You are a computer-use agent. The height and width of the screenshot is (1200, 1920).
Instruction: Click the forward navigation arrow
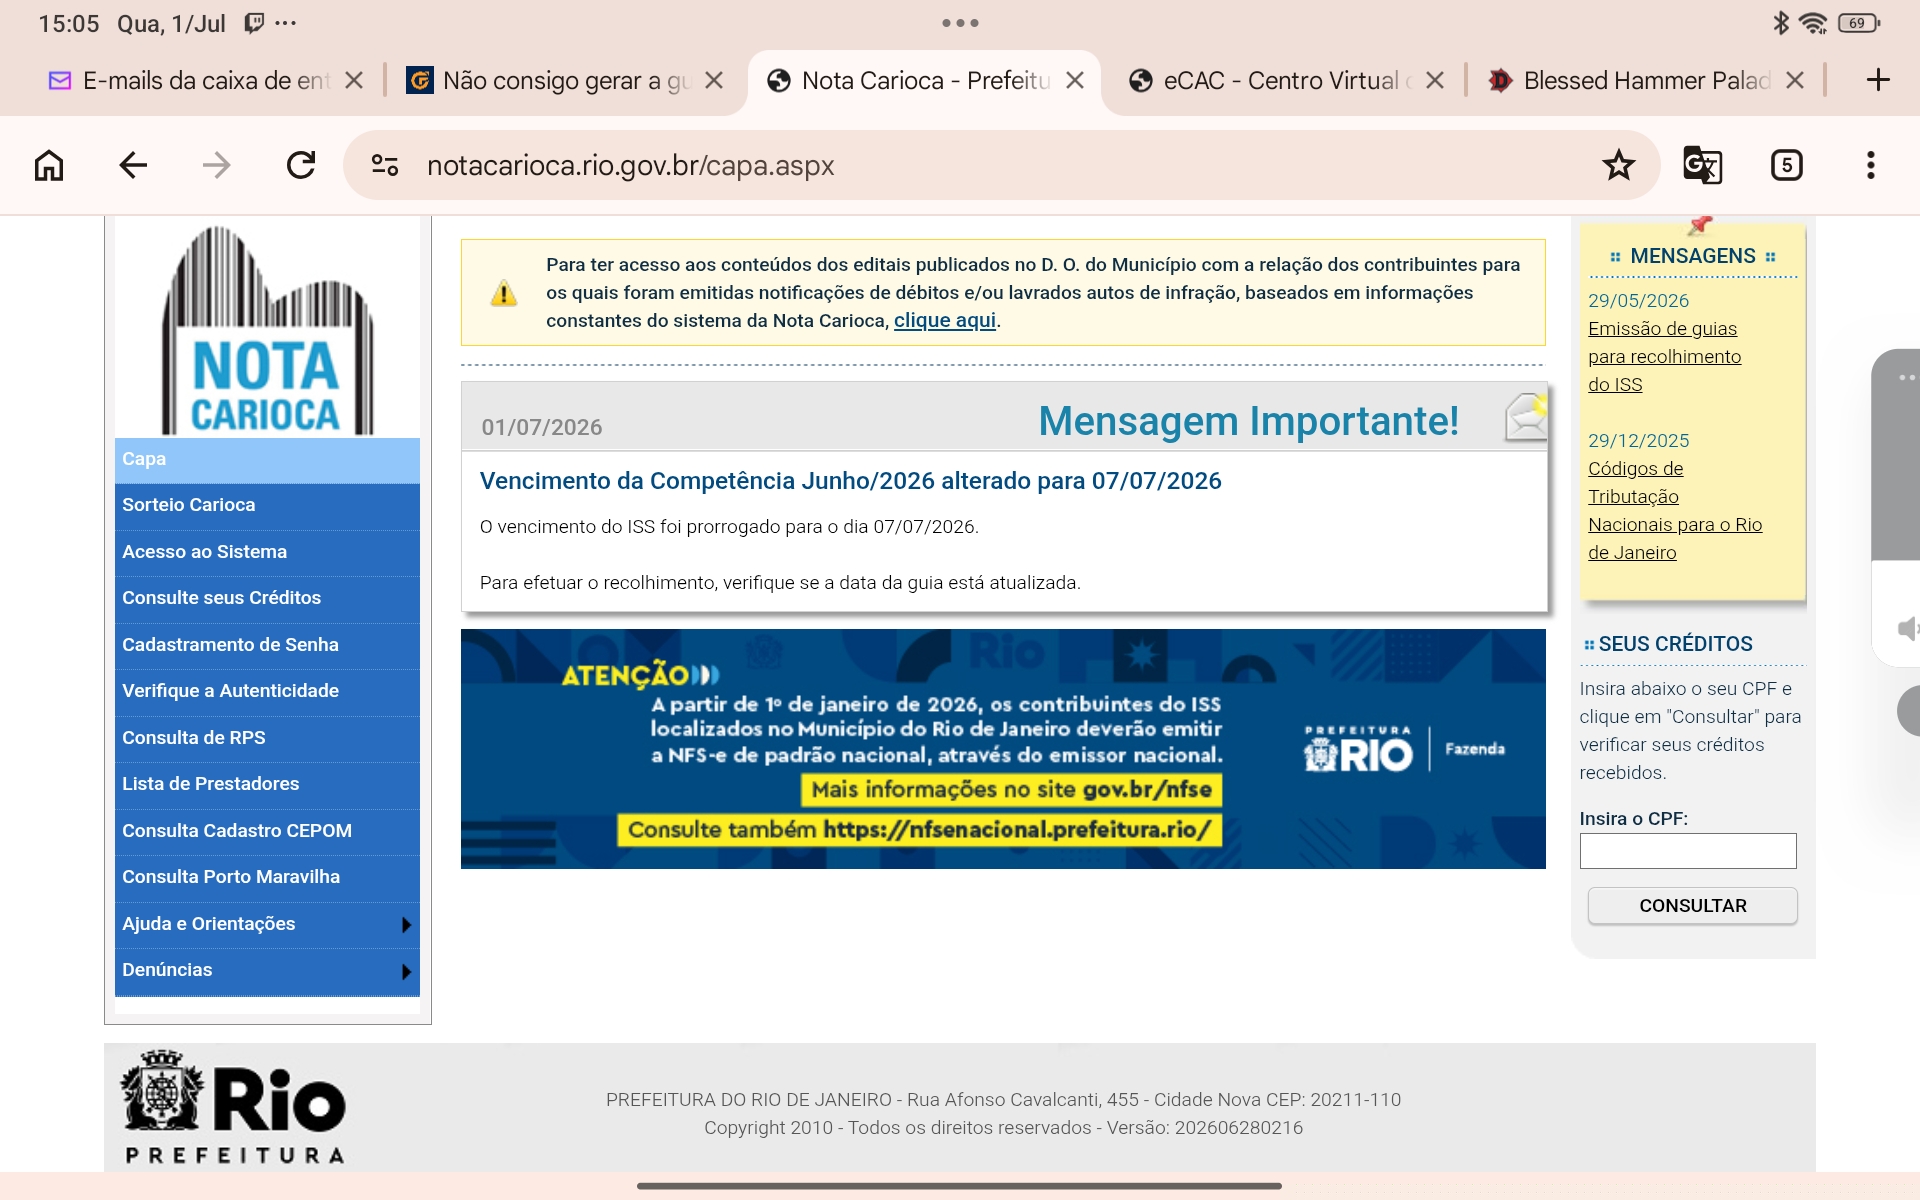pos(216,165)
